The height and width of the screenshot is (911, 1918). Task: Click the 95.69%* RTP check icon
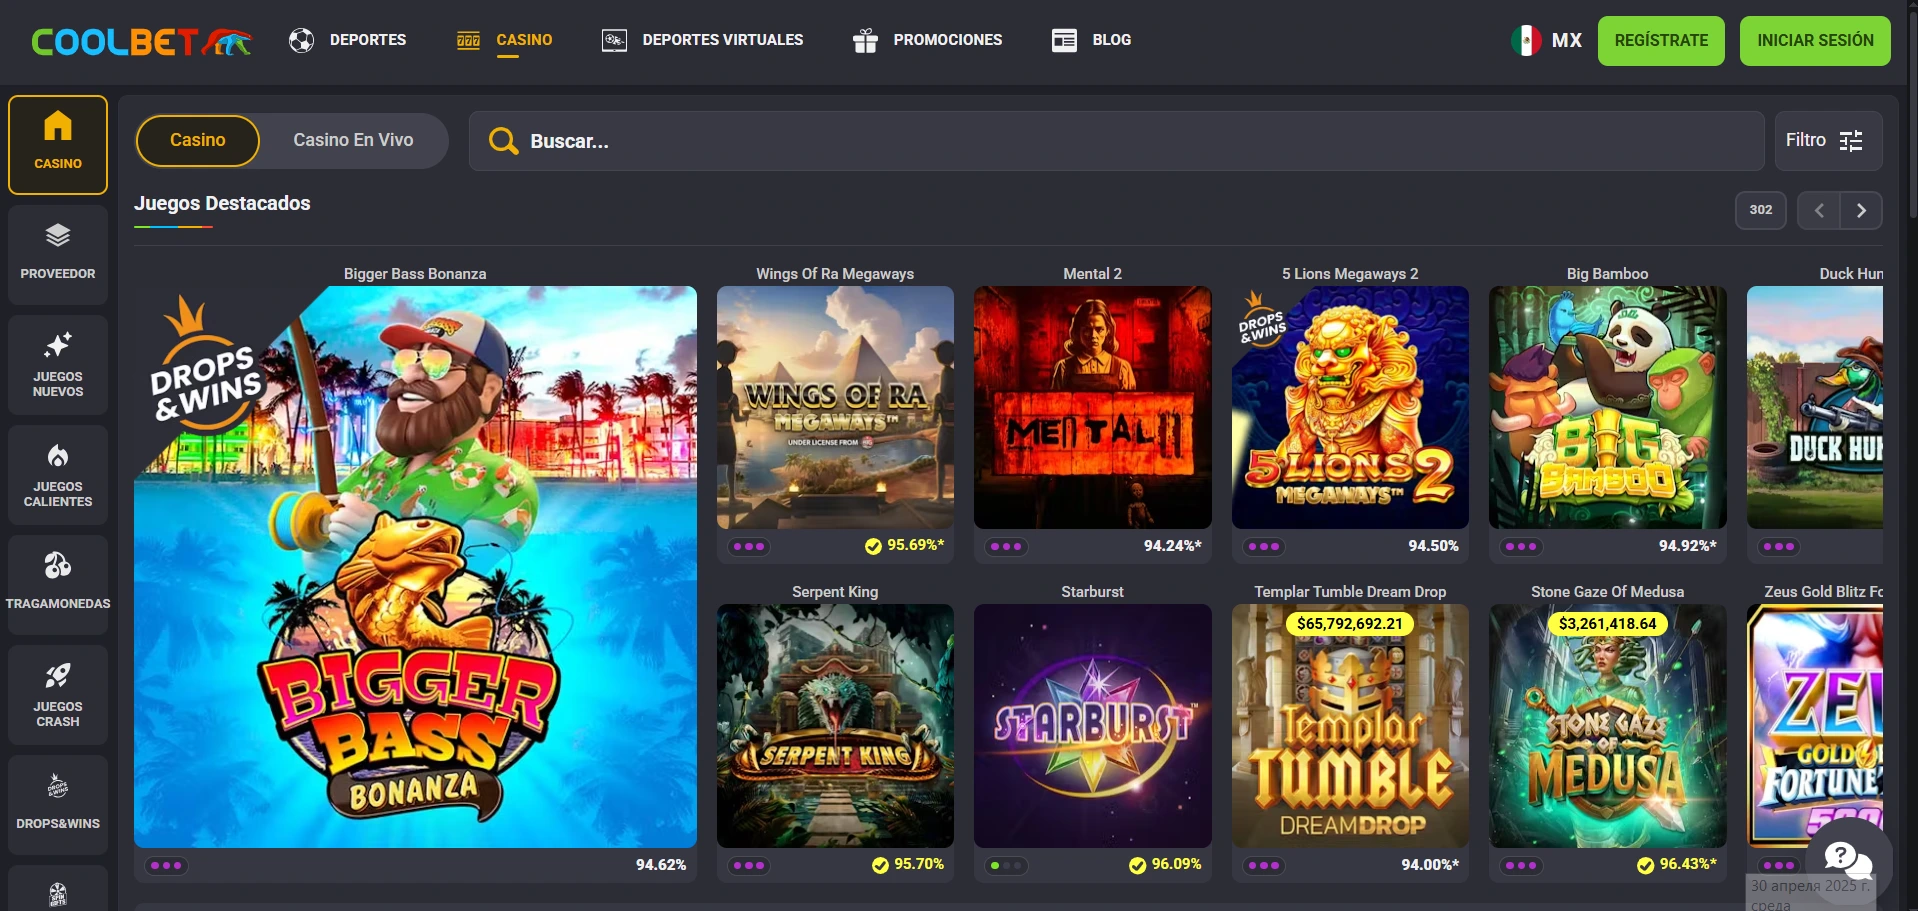pyautogui.click(x=873, y=546)
